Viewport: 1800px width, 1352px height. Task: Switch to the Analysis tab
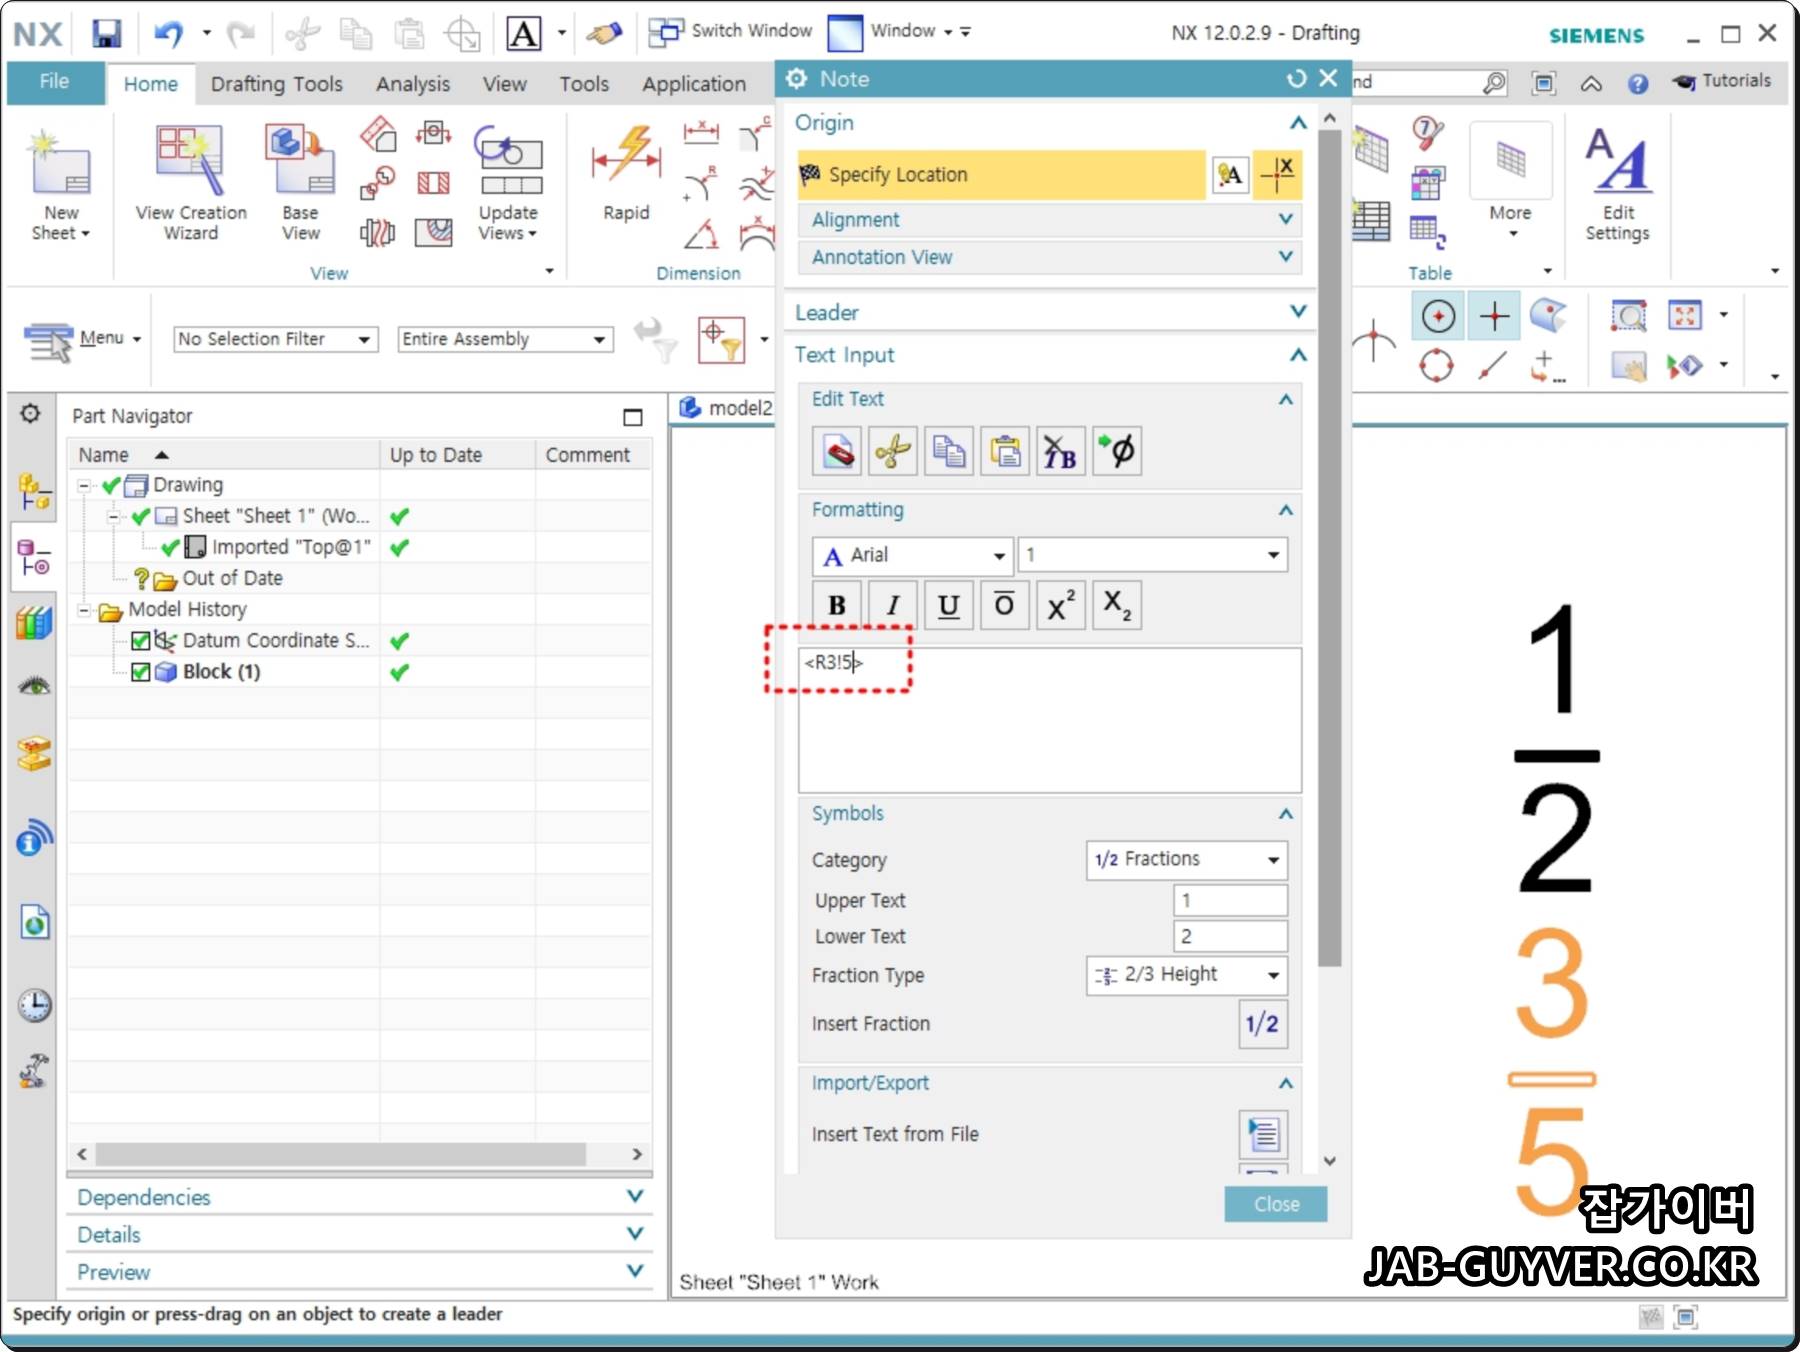[413, 84]
